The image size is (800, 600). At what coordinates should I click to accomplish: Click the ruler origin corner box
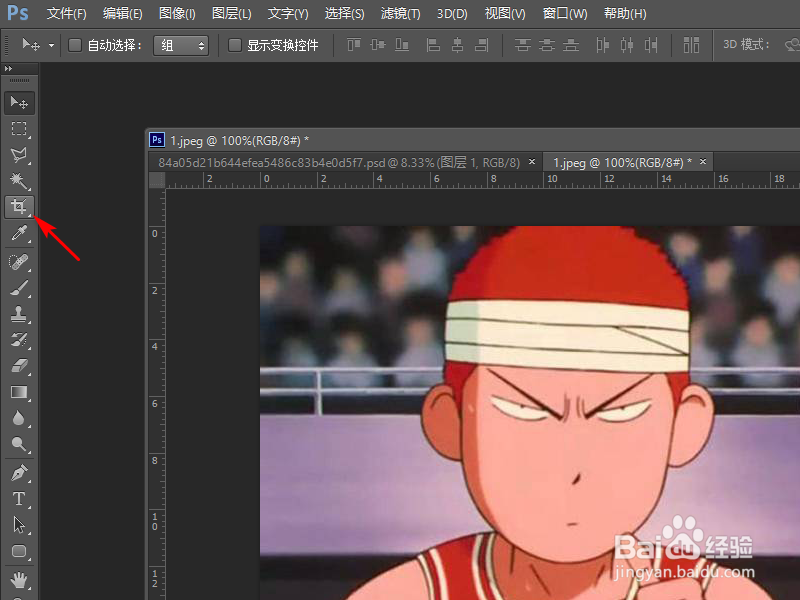click(x=157, y=180)
